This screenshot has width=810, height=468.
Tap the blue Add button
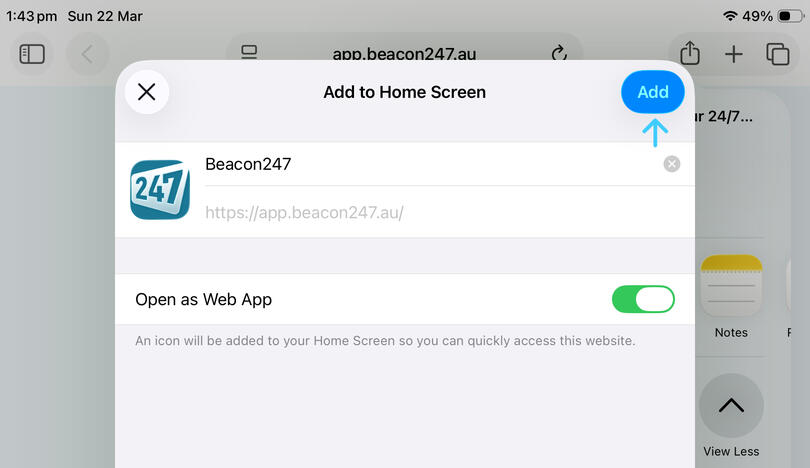[x=652, y=92]
